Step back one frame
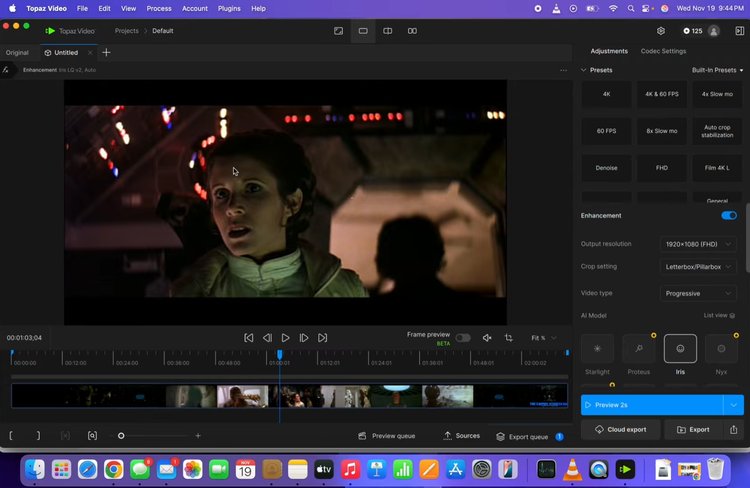 [x=267, y=338]
